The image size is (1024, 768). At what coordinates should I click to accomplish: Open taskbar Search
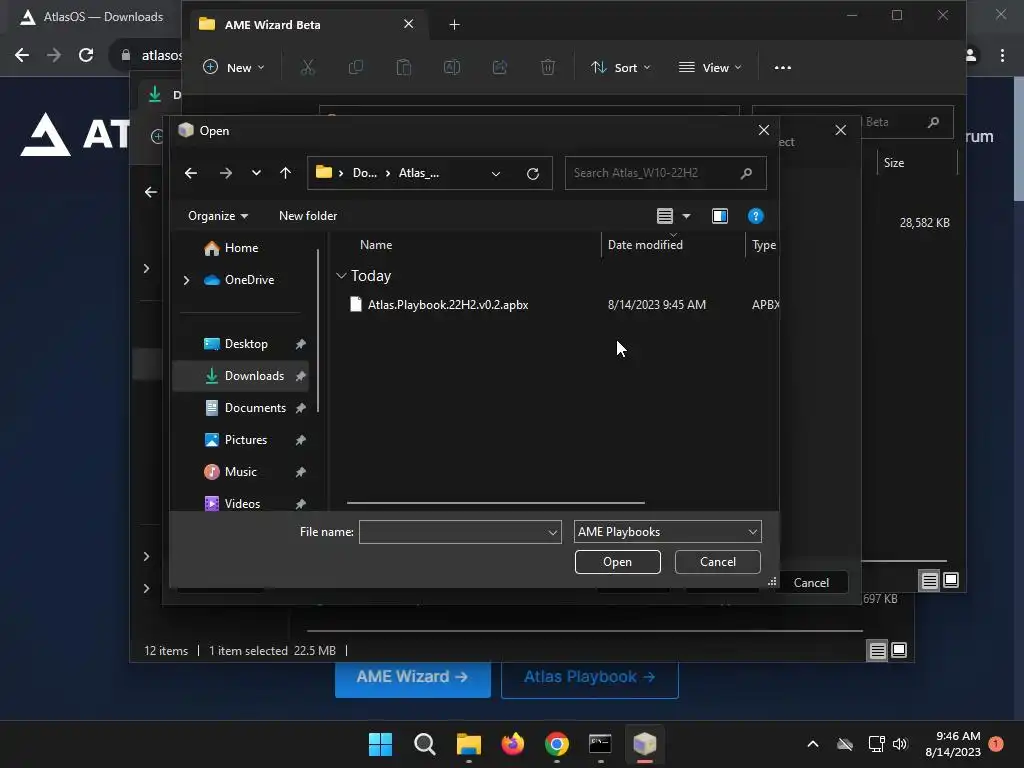tap(424, 744)
